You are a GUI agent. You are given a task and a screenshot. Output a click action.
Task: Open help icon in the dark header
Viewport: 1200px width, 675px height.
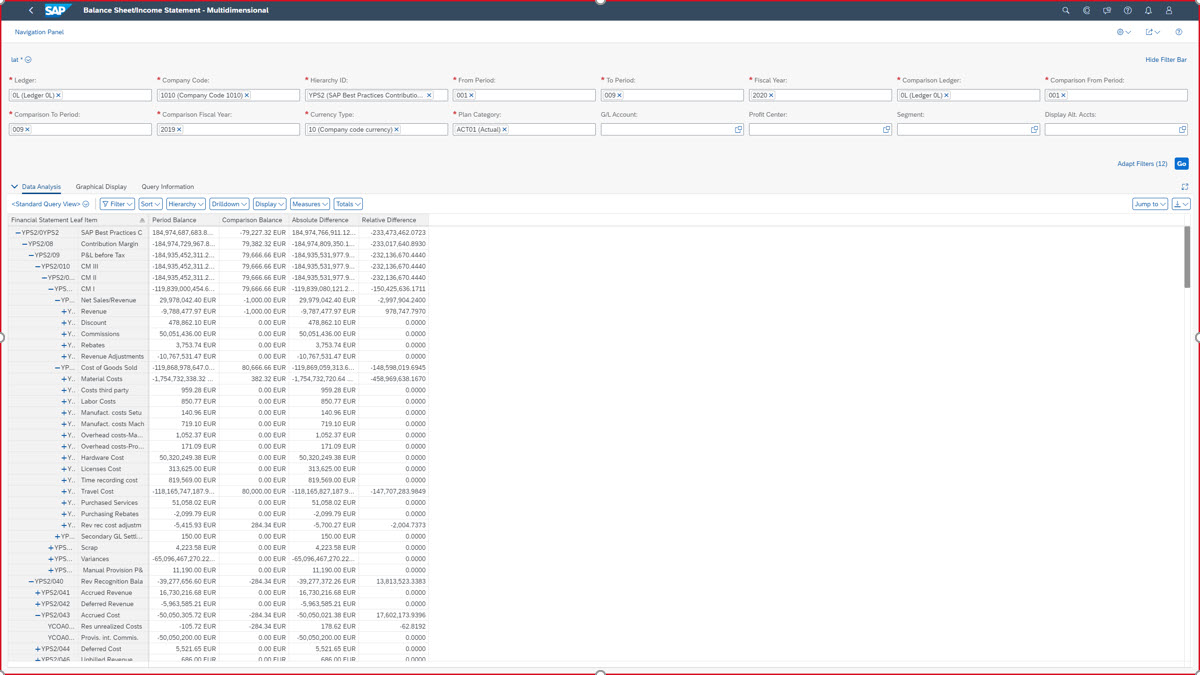(1128, 10)
